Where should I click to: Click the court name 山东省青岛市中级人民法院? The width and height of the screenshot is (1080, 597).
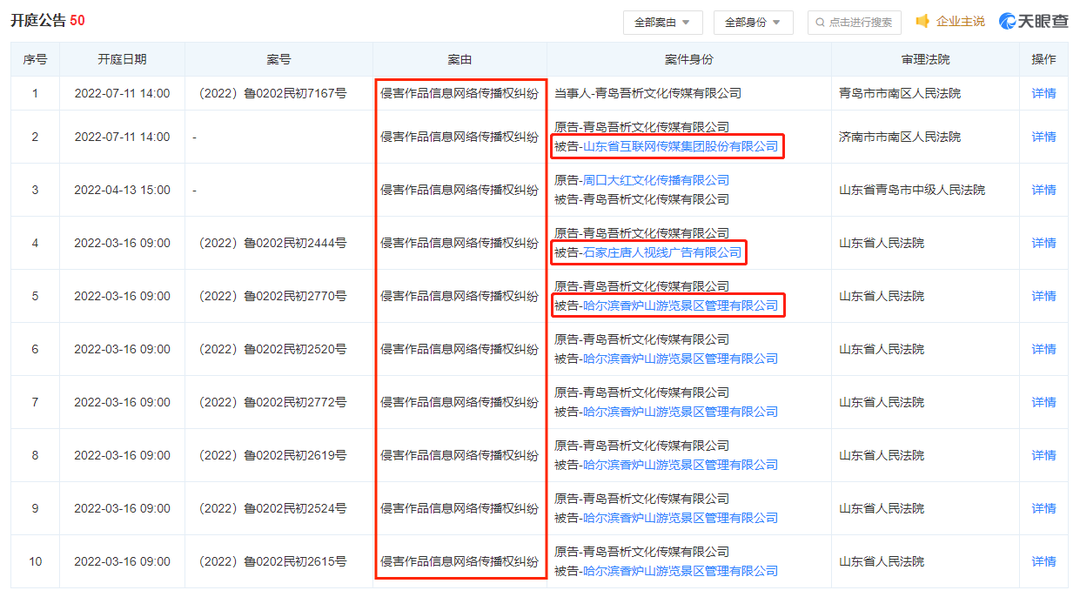[912, 190]
